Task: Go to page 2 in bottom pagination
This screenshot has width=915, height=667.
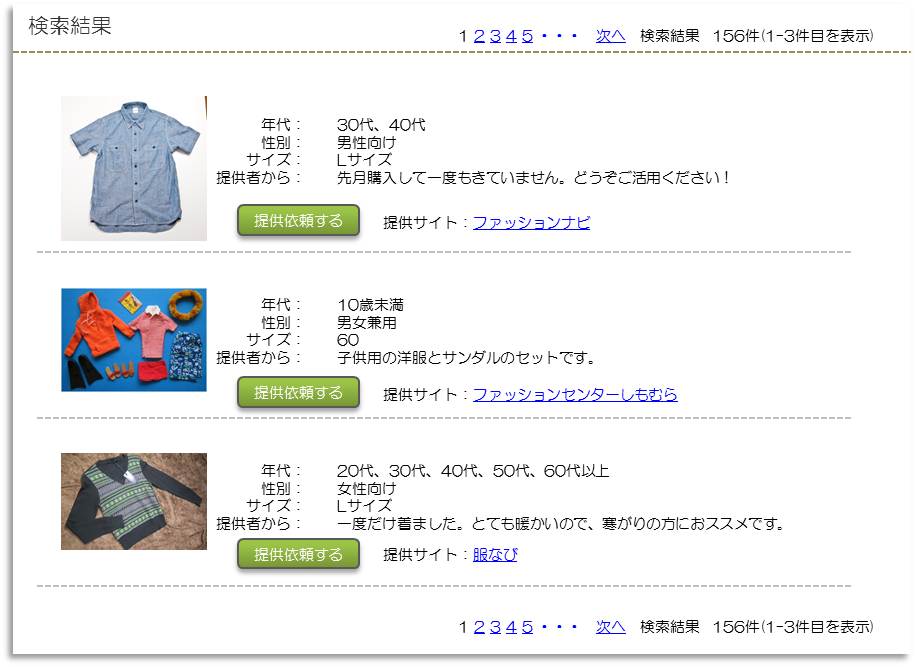Action: (x=479, y=627)
